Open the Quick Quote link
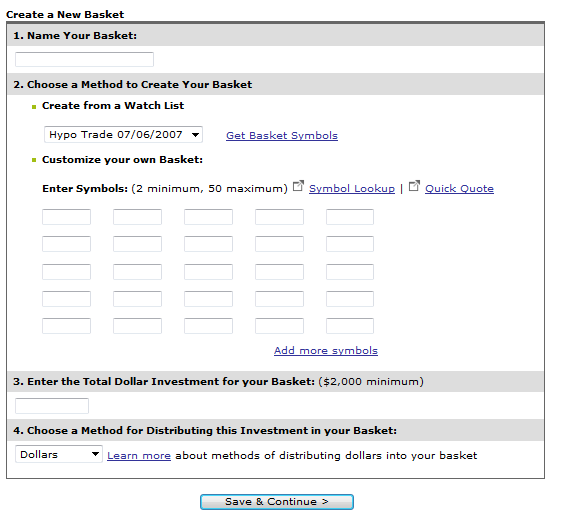Screen dimensions: 563x523 click(459, 188)
